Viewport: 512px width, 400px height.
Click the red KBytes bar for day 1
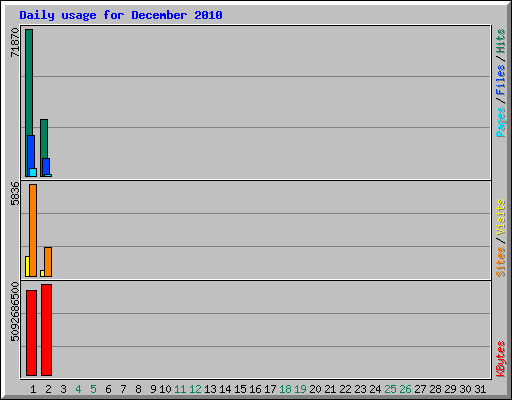coord(31,333)
